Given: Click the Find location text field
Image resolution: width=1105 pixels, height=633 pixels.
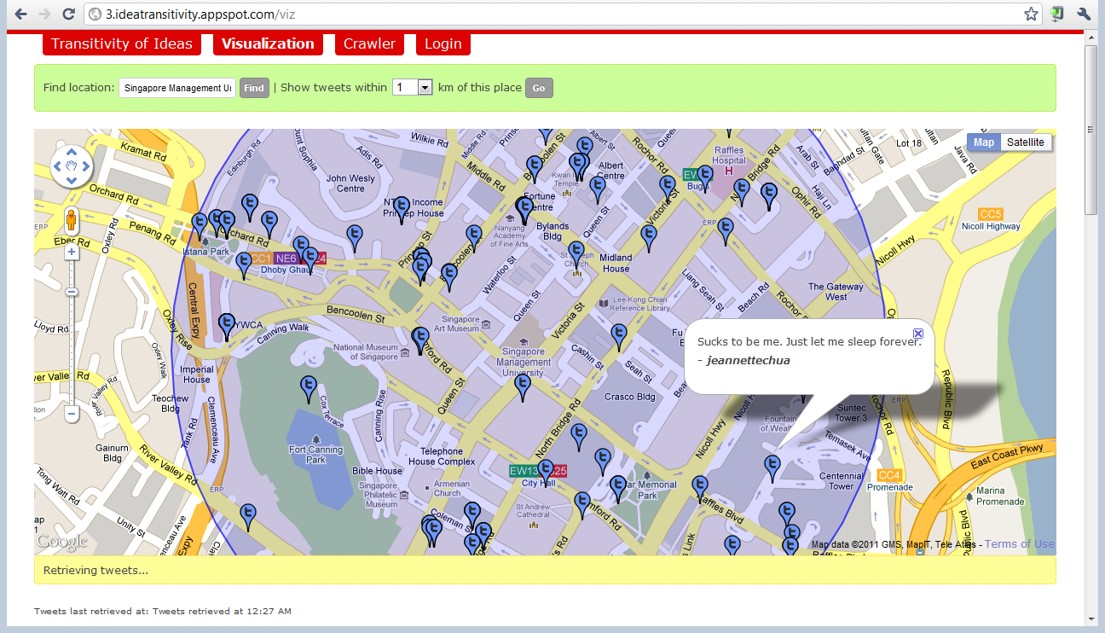Looking at the screenshot, I should coord(177,88).
